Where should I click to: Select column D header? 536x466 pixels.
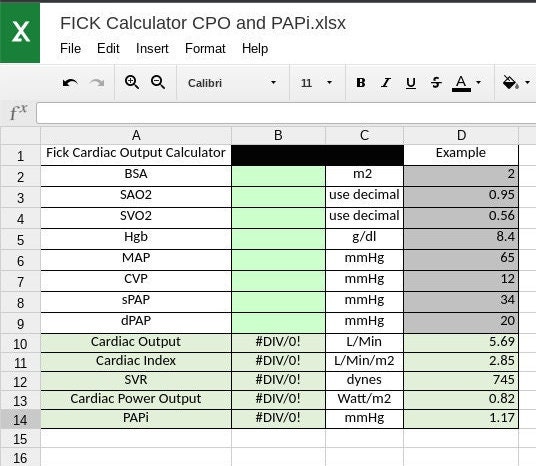tap(461, 135)
